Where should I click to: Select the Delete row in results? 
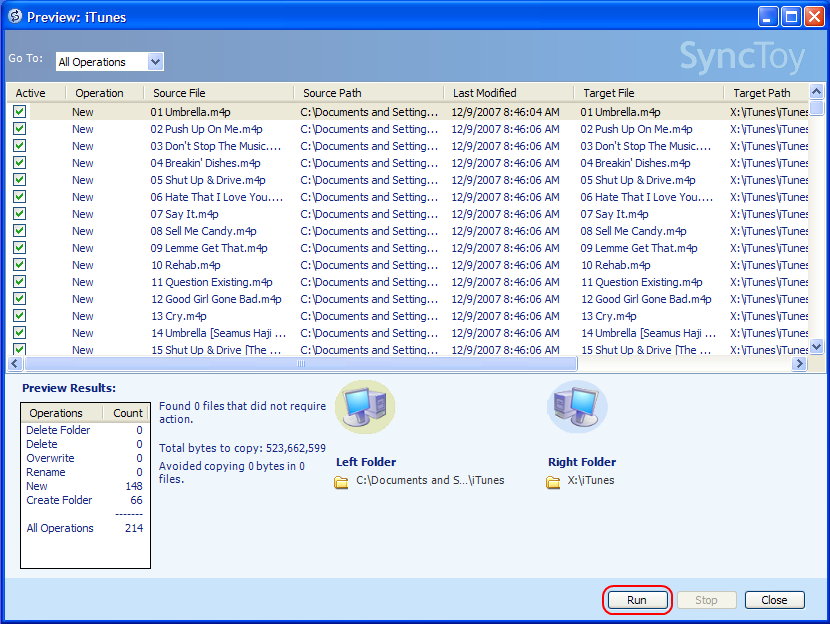pyautogui.click(x=85, y=444)
